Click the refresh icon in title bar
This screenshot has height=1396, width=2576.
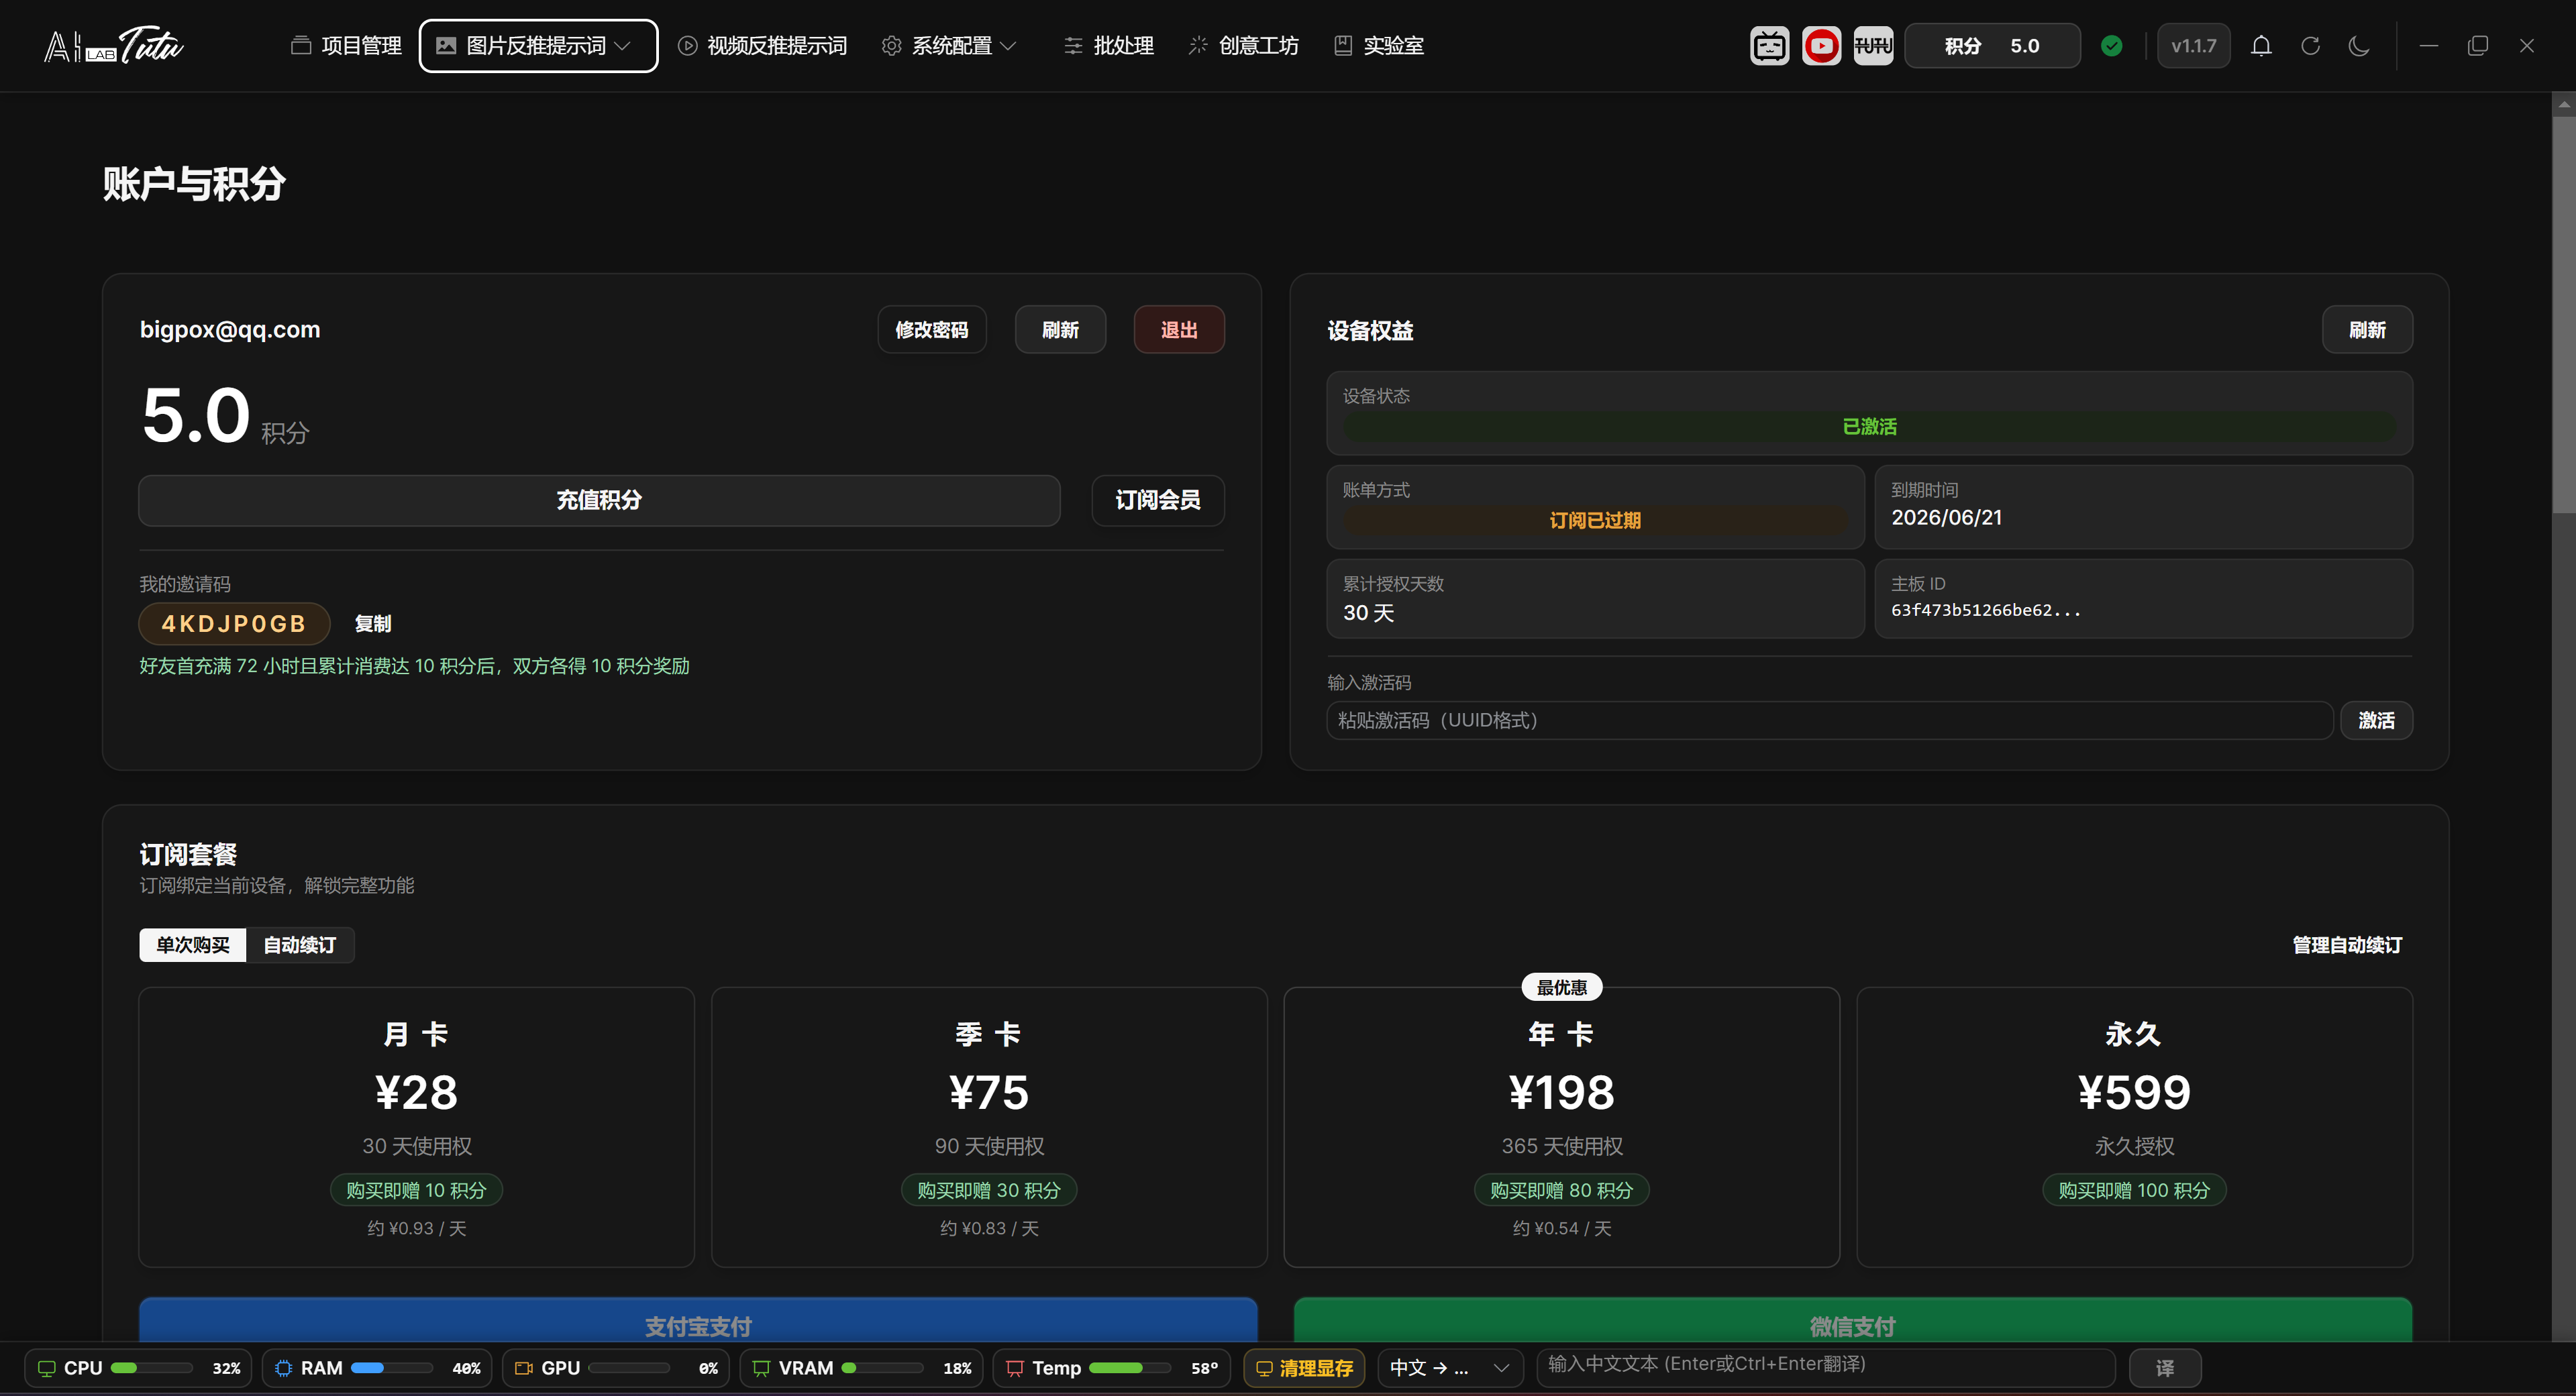tap(2310, 46)
